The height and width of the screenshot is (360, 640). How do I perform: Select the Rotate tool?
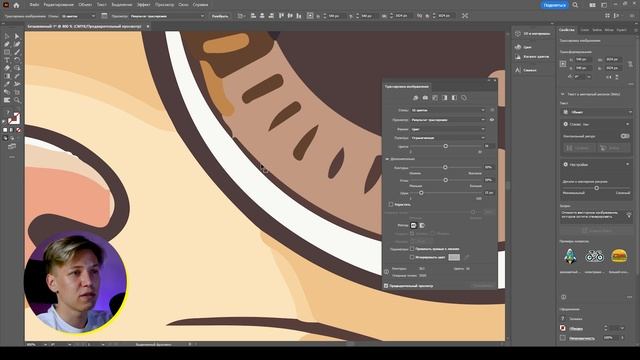(17, 60)
